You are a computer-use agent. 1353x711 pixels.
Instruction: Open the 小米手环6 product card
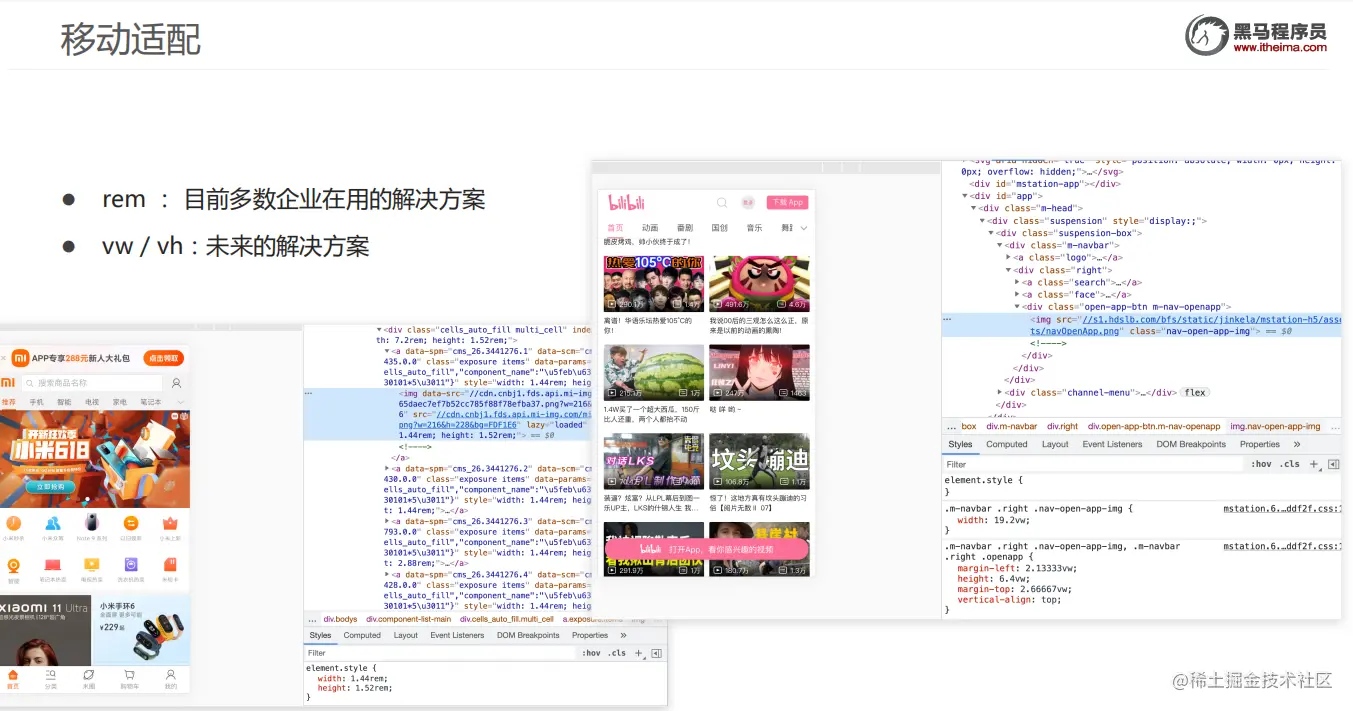click(141, 629)
